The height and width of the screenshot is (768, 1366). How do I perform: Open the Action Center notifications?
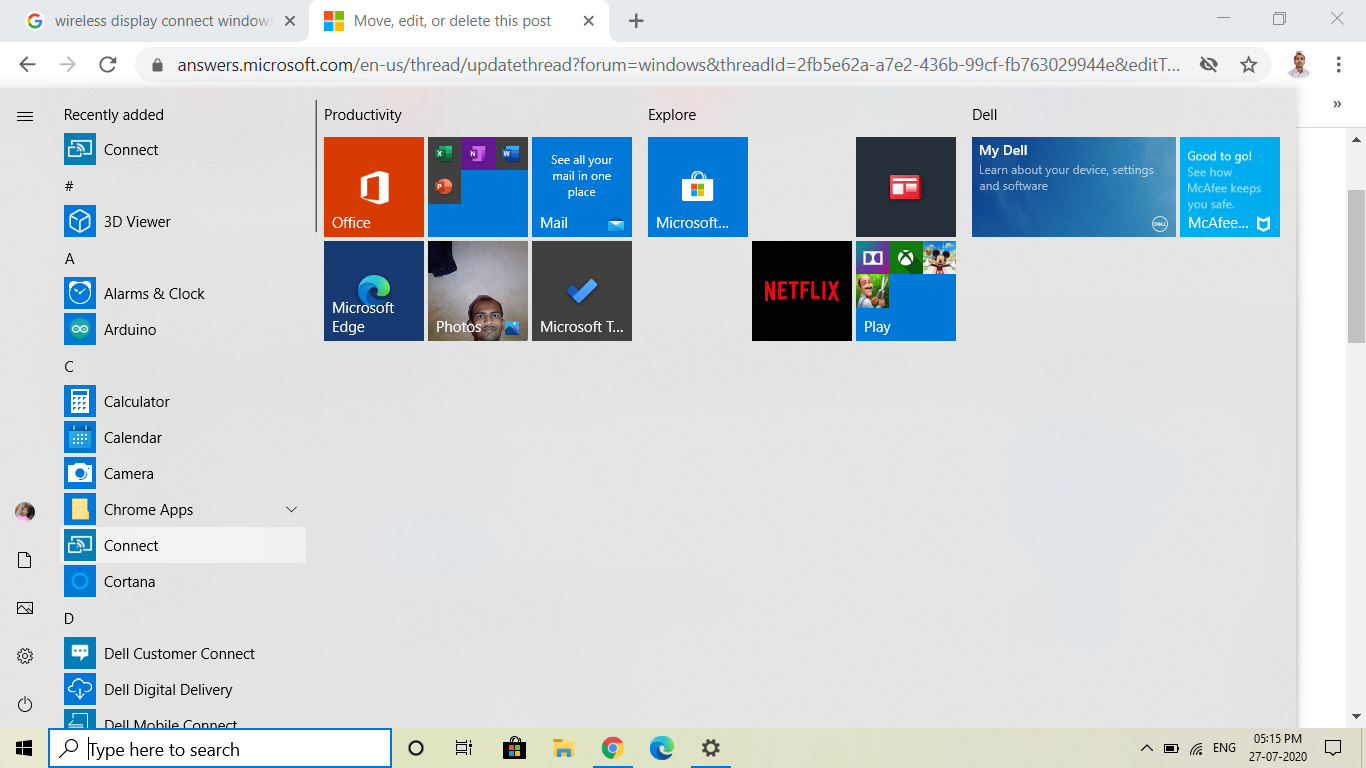coord(1332,748)
